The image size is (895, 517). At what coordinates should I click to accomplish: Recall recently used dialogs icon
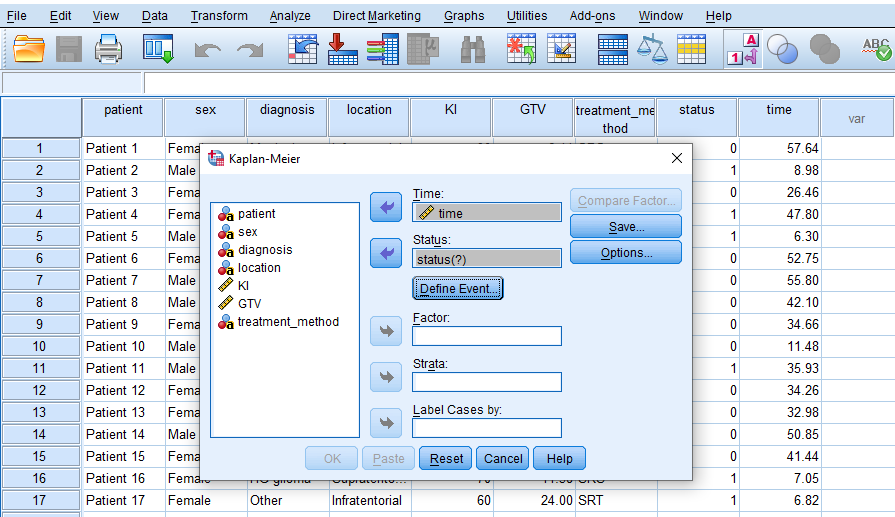tap(158, 49)
